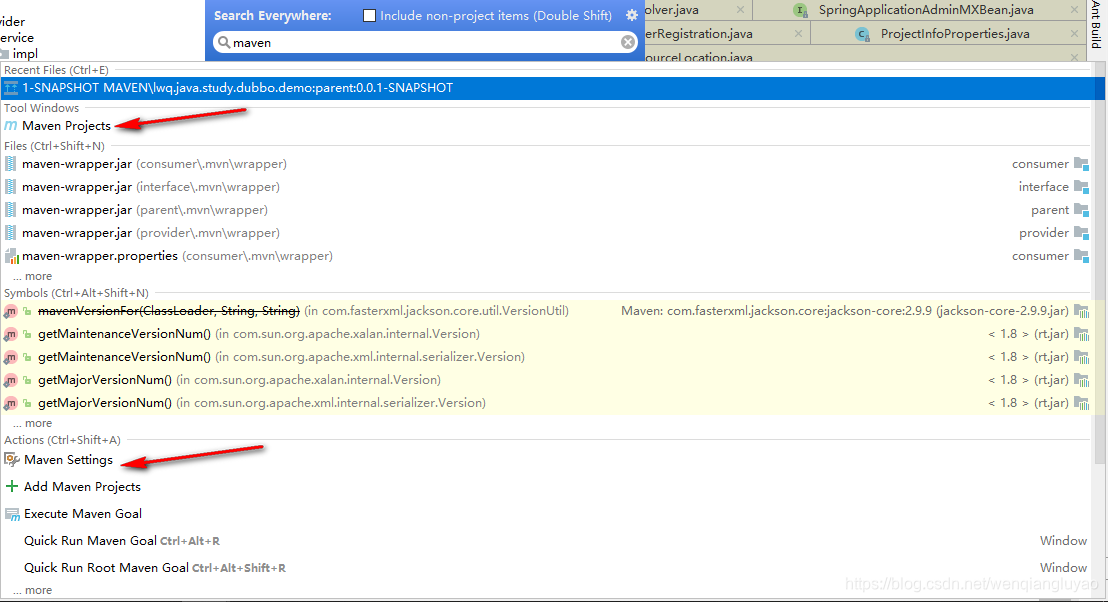
Task: Click the Maven Settings wrench icon
Action: tap(11, 460)
